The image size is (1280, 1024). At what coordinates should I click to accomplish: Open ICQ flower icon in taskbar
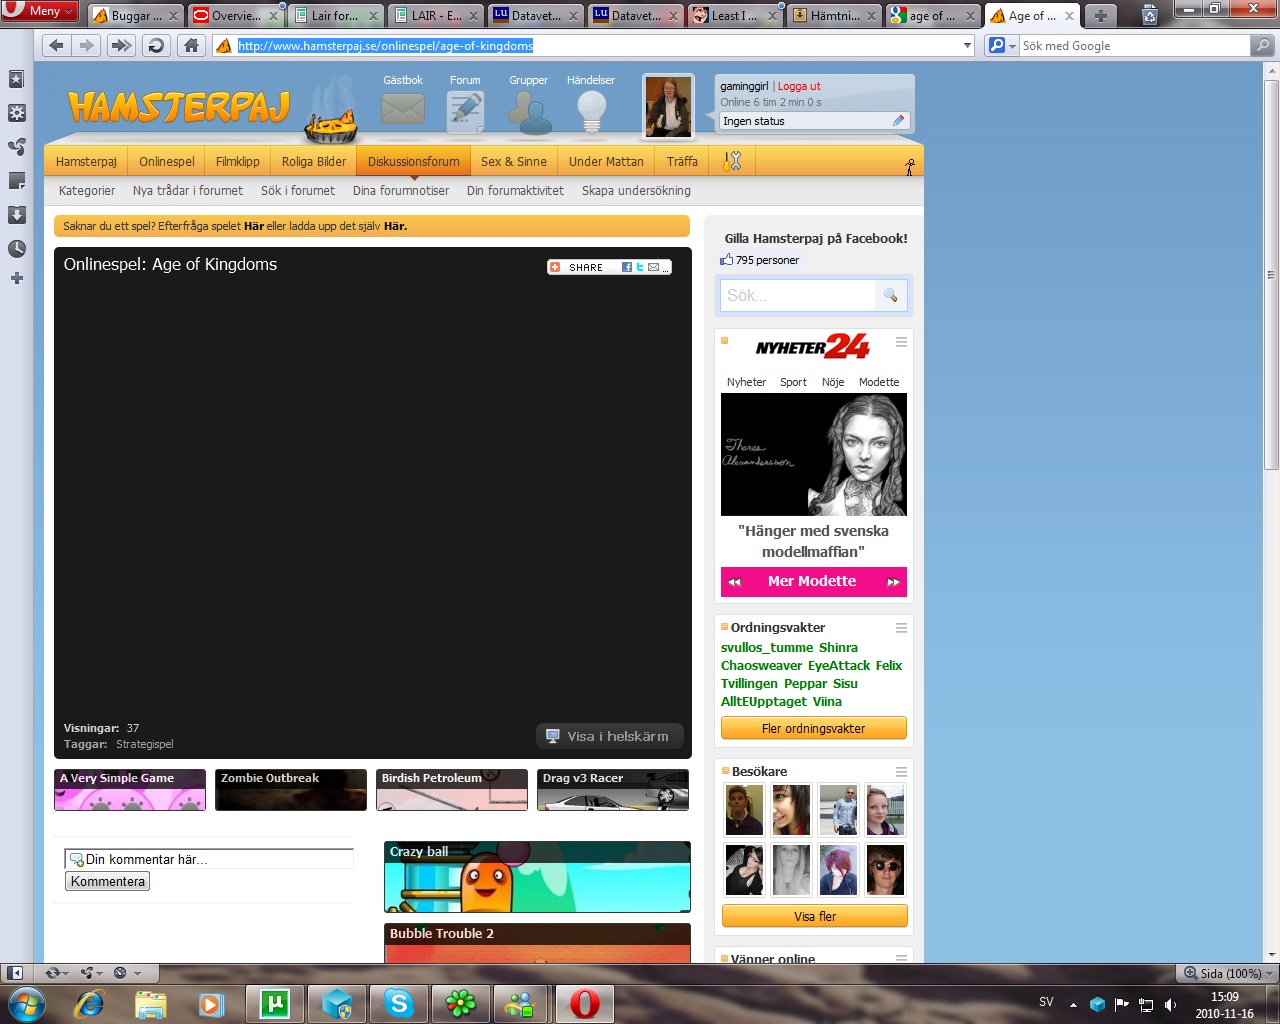tap(460, 1003)
